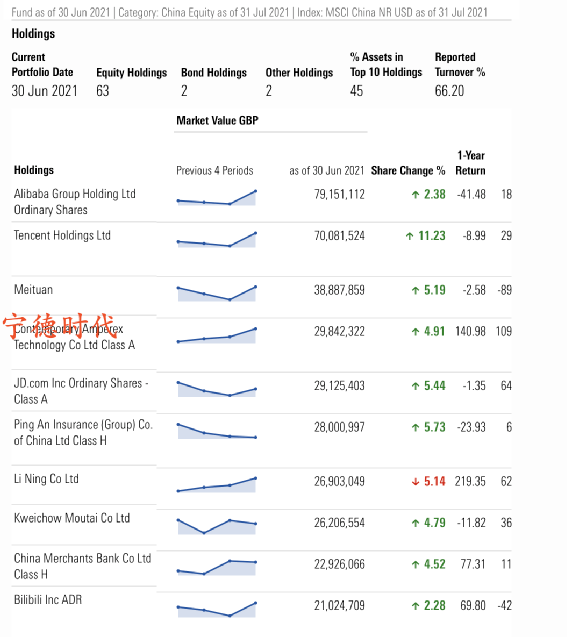Open the Bilibili Inc ADR holding
This screenshot has height=637, width=567.
48,600
